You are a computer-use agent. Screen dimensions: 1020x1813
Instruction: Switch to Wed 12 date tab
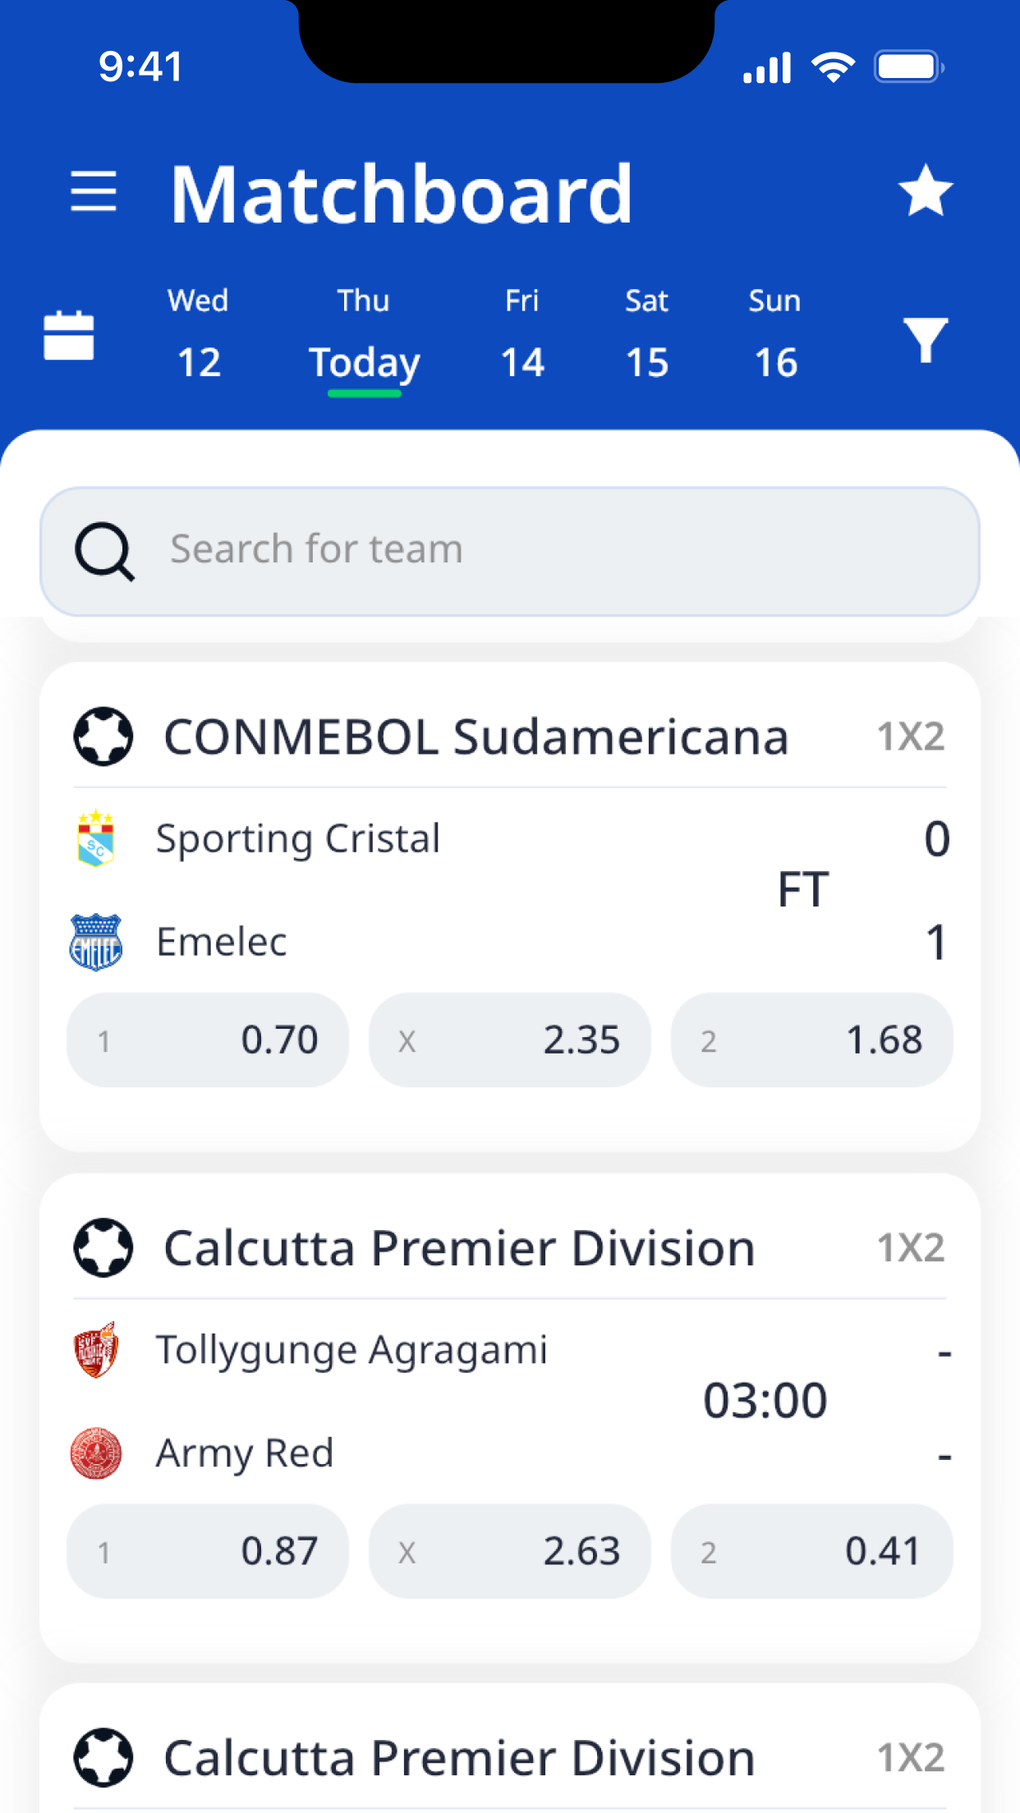tap(198, 334)
